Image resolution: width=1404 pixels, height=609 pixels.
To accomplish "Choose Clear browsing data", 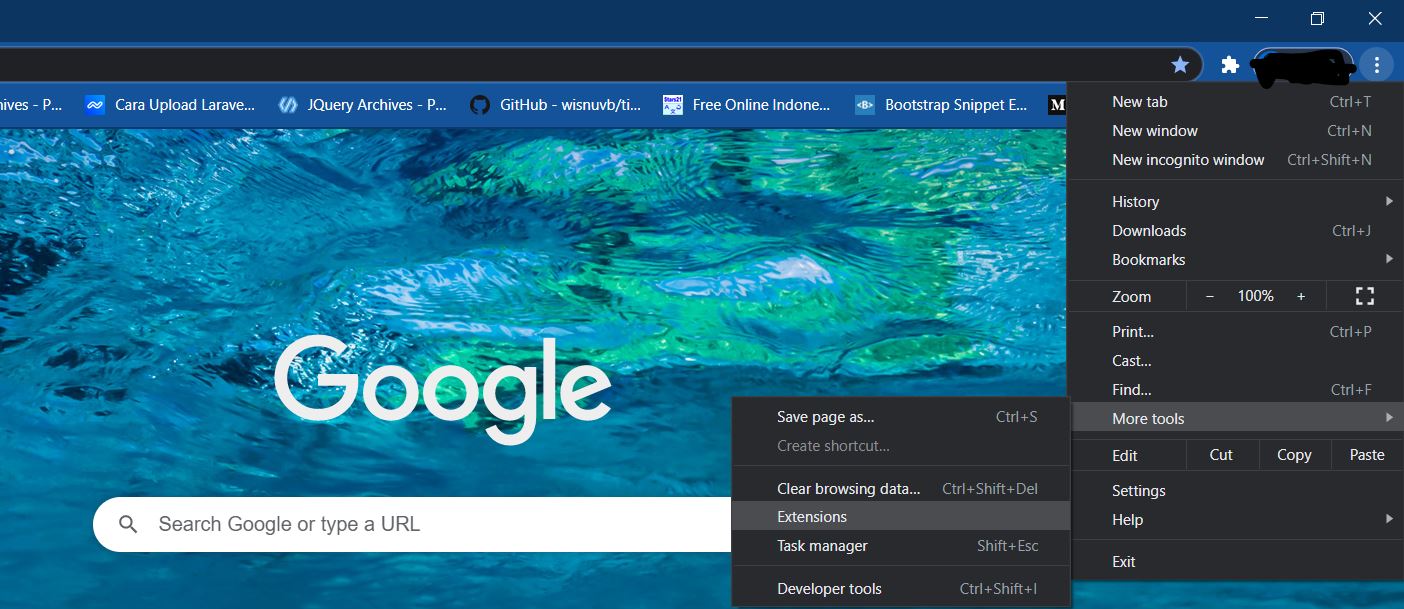I will point(849,487).
